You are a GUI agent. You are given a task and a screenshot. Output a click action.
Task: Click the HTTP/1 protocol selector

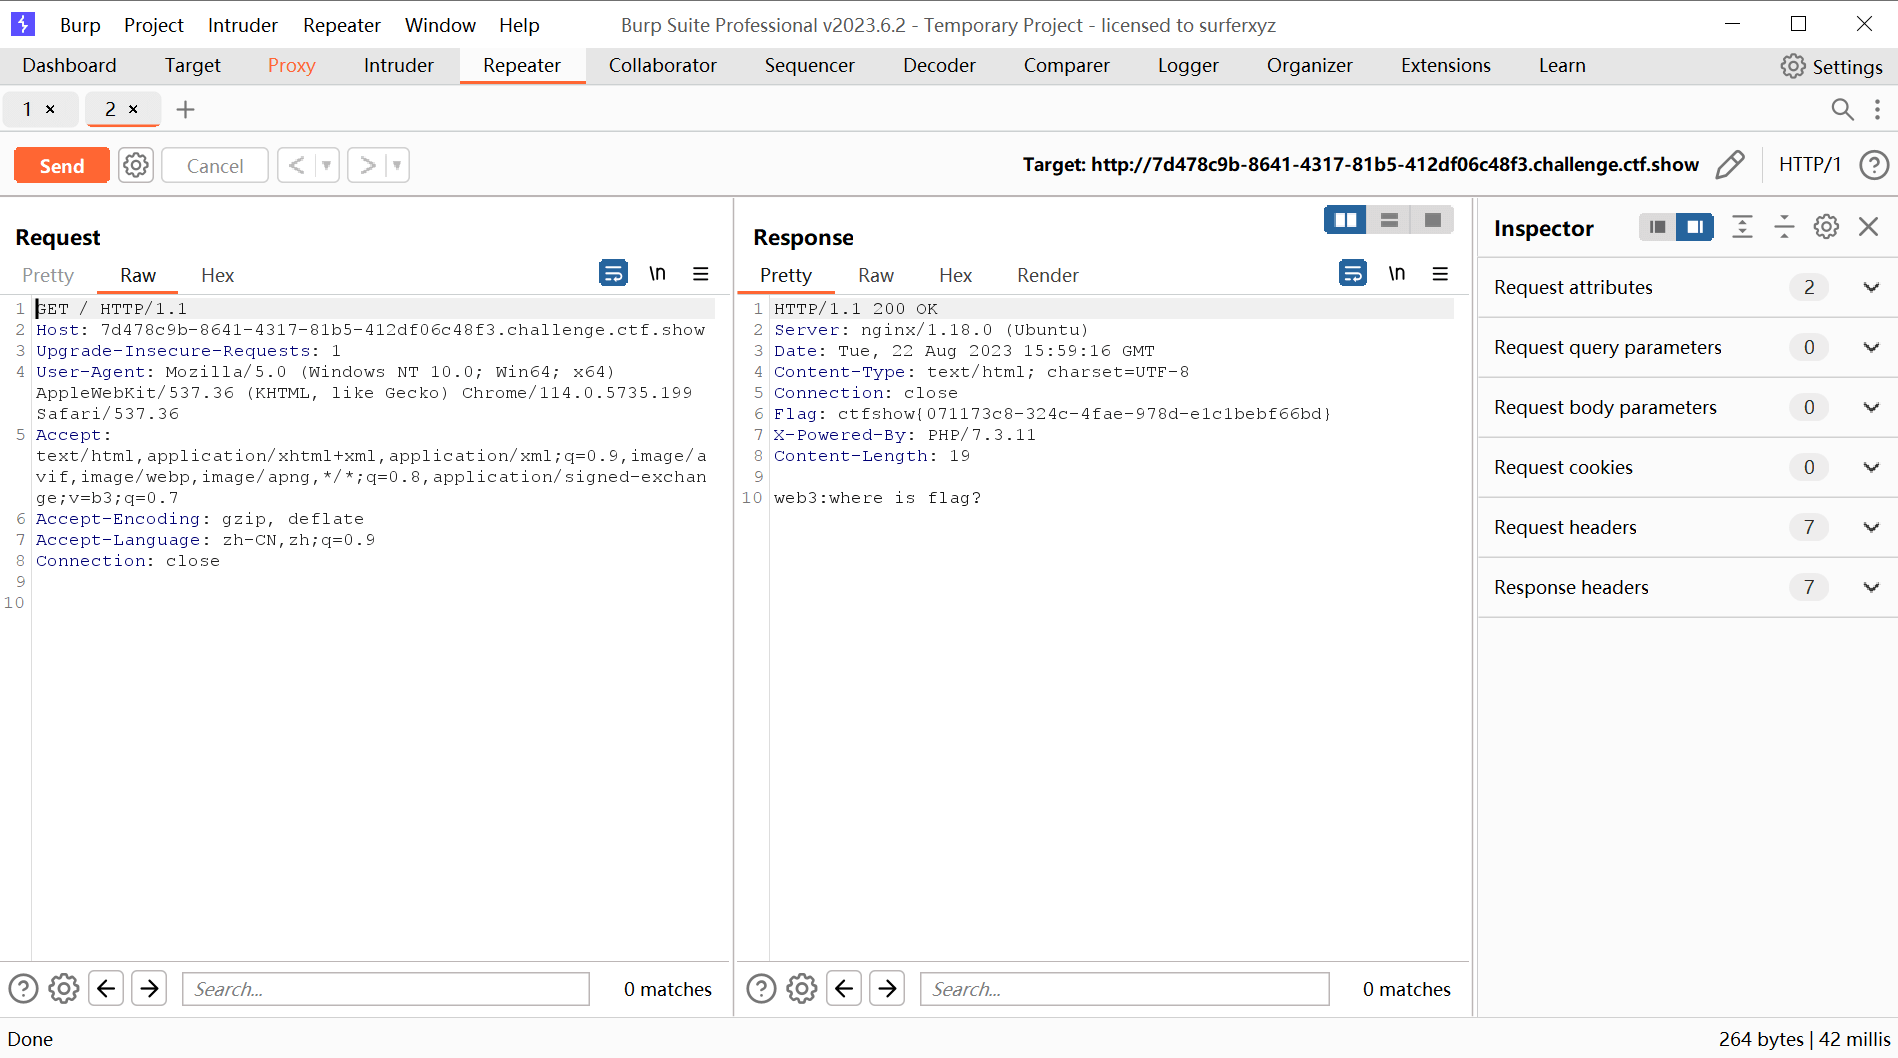point(1809,165)
